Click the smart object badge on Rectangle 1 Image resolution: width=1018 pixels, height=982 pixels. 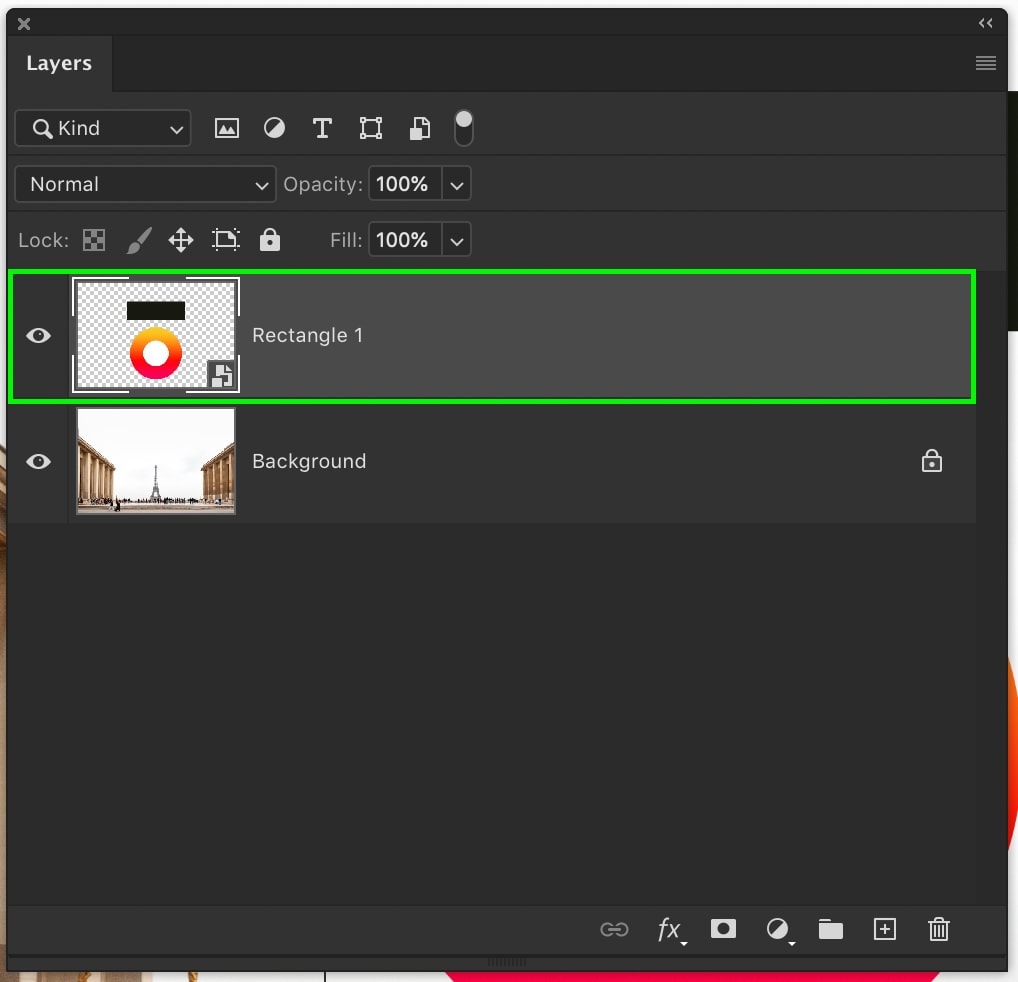point(222,375)
